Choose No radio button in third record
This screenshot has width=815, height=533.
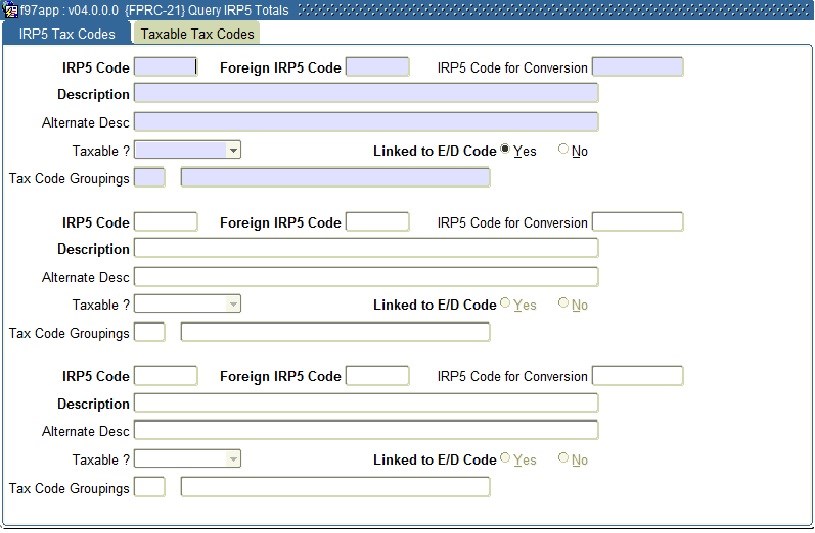pyautogui.click(x=563, y=459)
